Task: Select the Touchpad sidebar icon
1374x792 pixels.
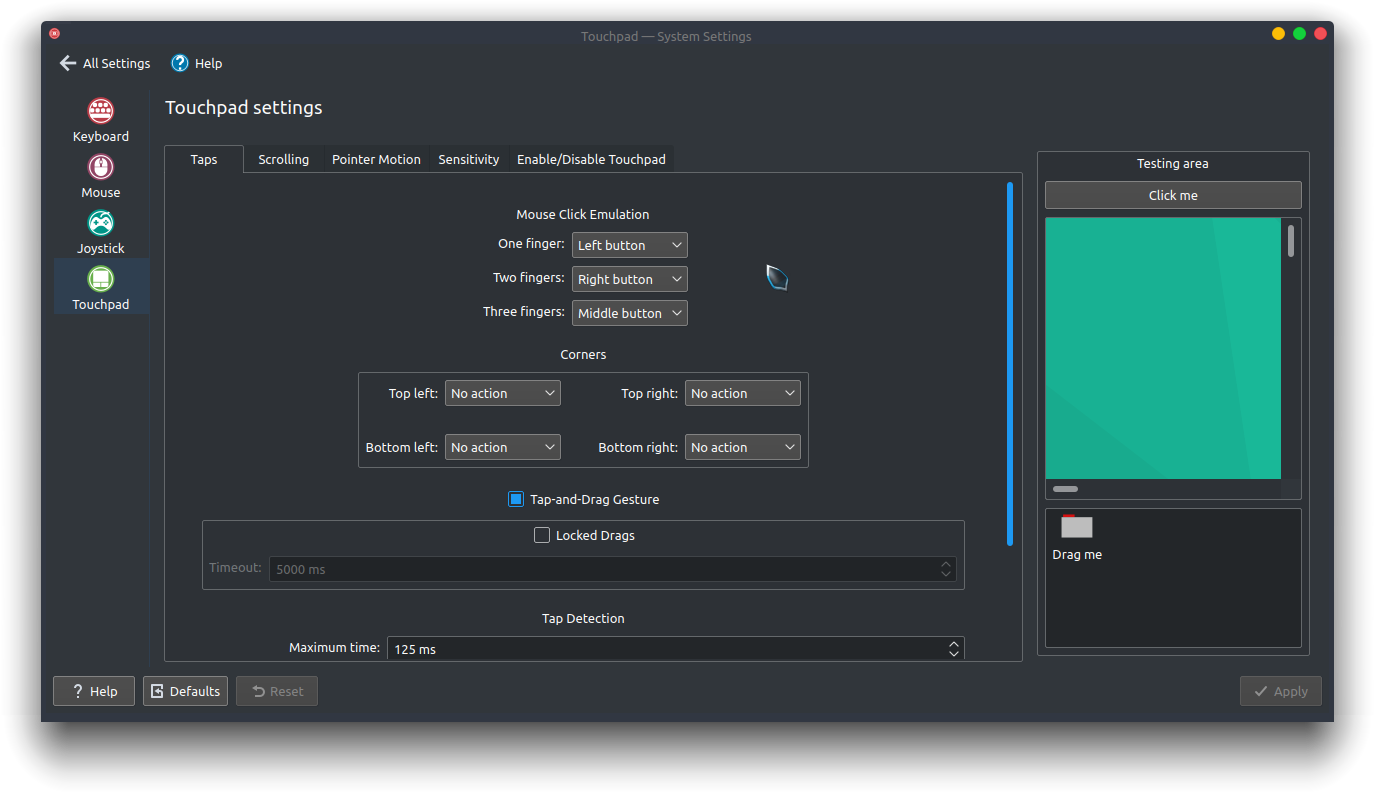Action: (100, 285)
